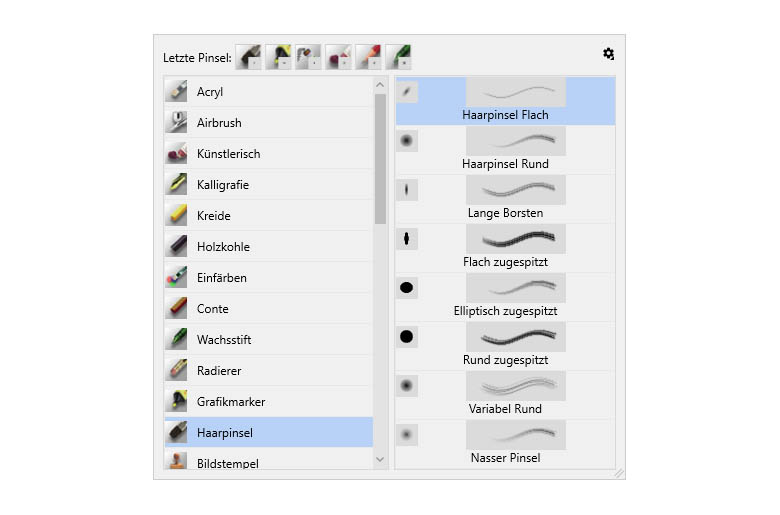780x515 pixels.
Task: Click category list scroll up arrow
Action: coord(380,85)
